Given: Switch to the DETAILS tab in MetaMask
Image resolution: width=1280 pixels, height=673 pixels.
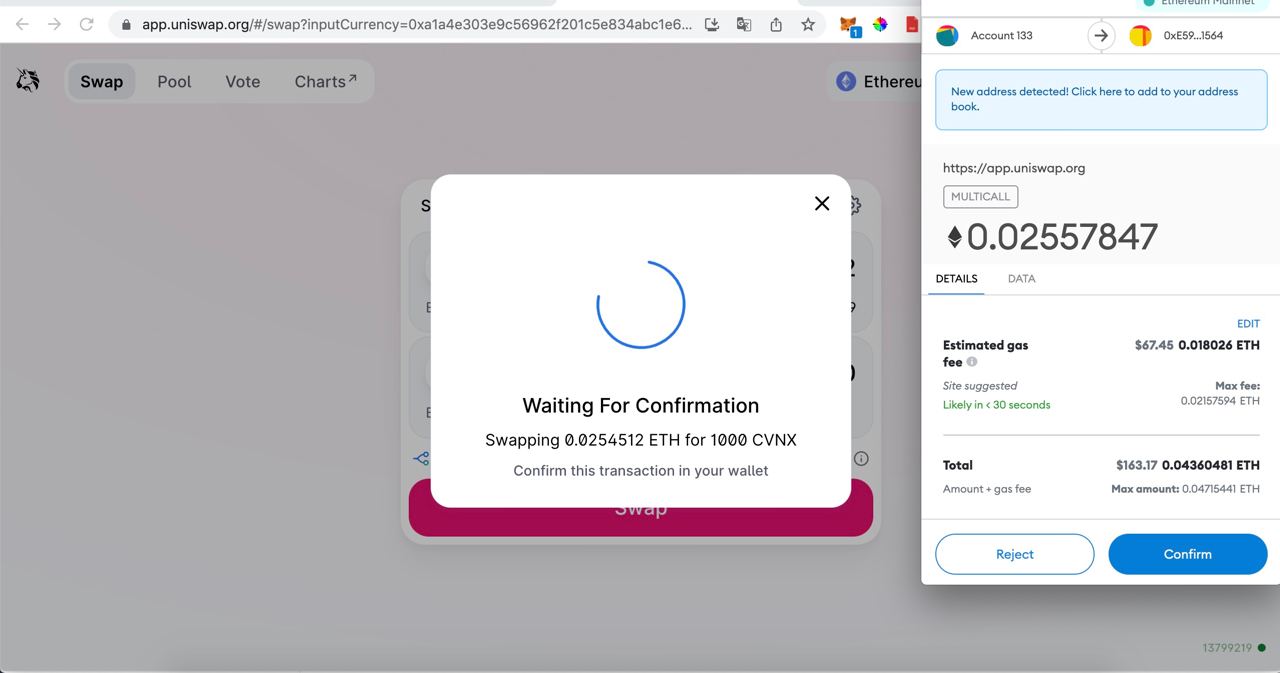Looking at the screenshot, I should click(956, 279).
